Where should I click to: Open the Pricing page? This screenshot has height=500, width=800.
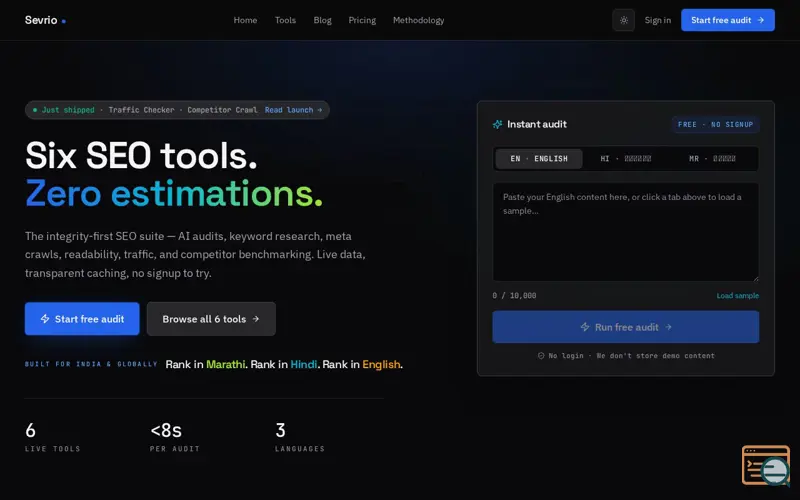coord(362,20)
